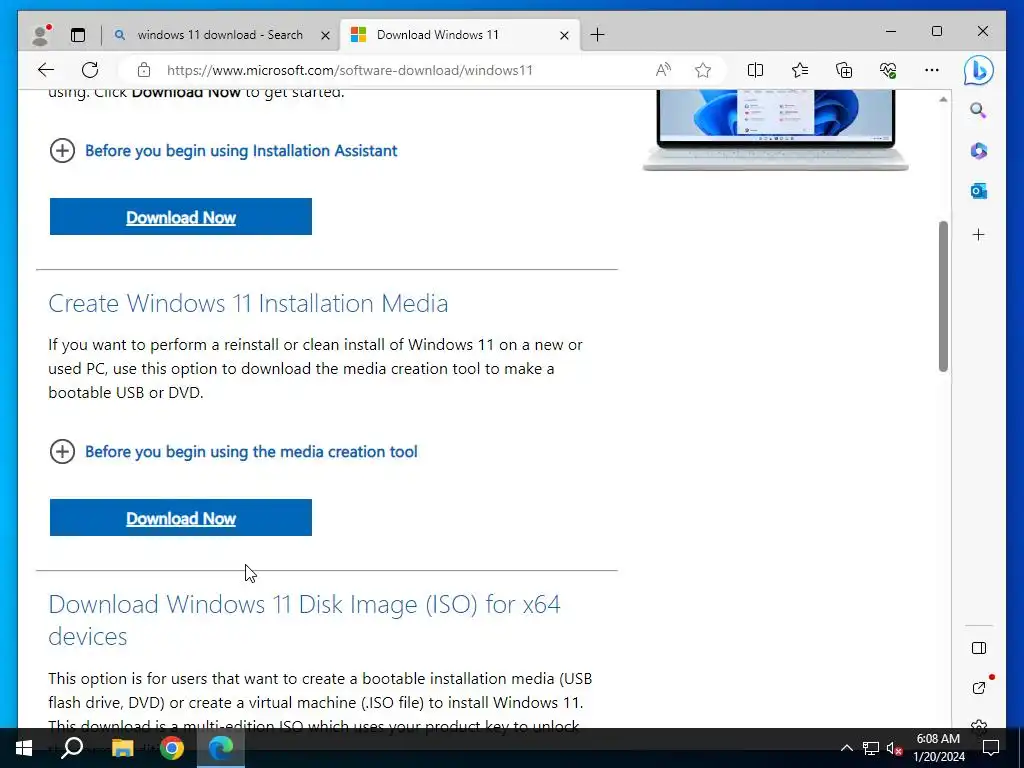Screen dimensions: 1024x768
Task: Click the Microsoft Edge taskbar icon
Action: tap(221, 748)
